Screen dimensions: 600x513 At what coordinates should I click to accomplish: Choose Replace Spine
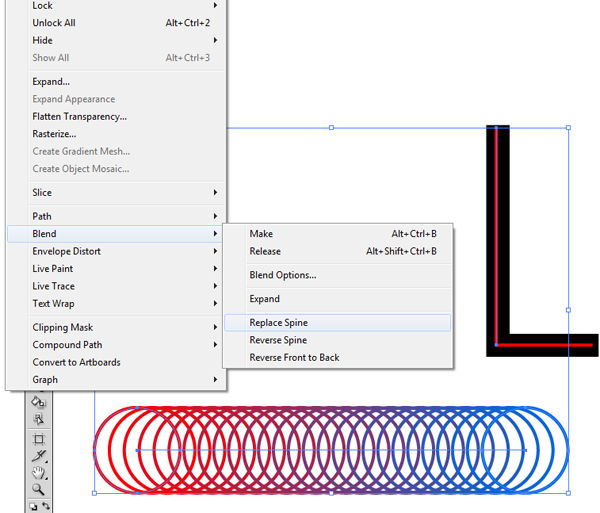tap(338, 323)
